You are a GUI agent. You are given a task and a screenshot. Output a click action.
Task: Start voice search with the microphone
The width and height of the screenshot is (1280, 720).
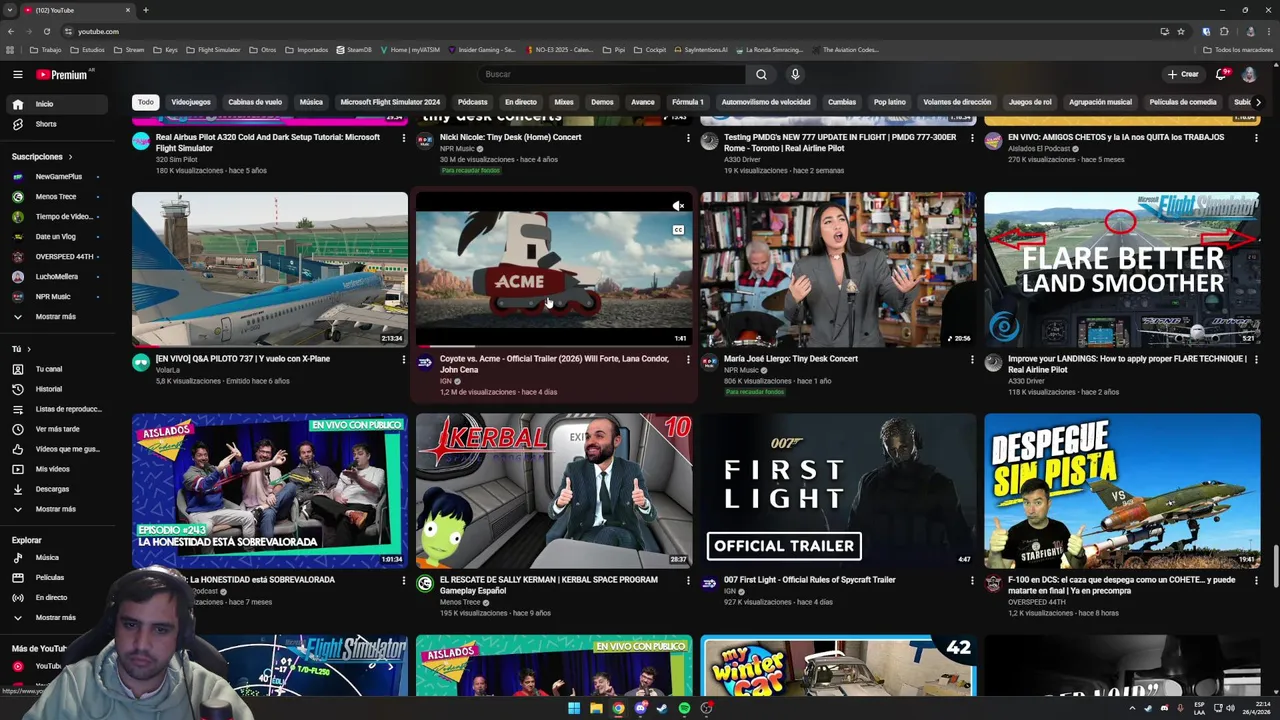click(795, 74)
